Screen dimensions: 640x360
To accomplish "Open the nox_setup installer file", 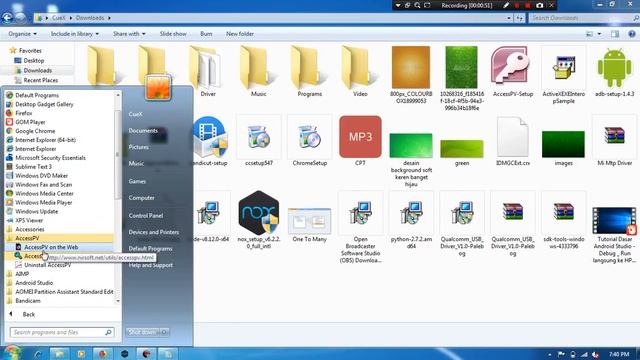I will [x=259, y=220].
